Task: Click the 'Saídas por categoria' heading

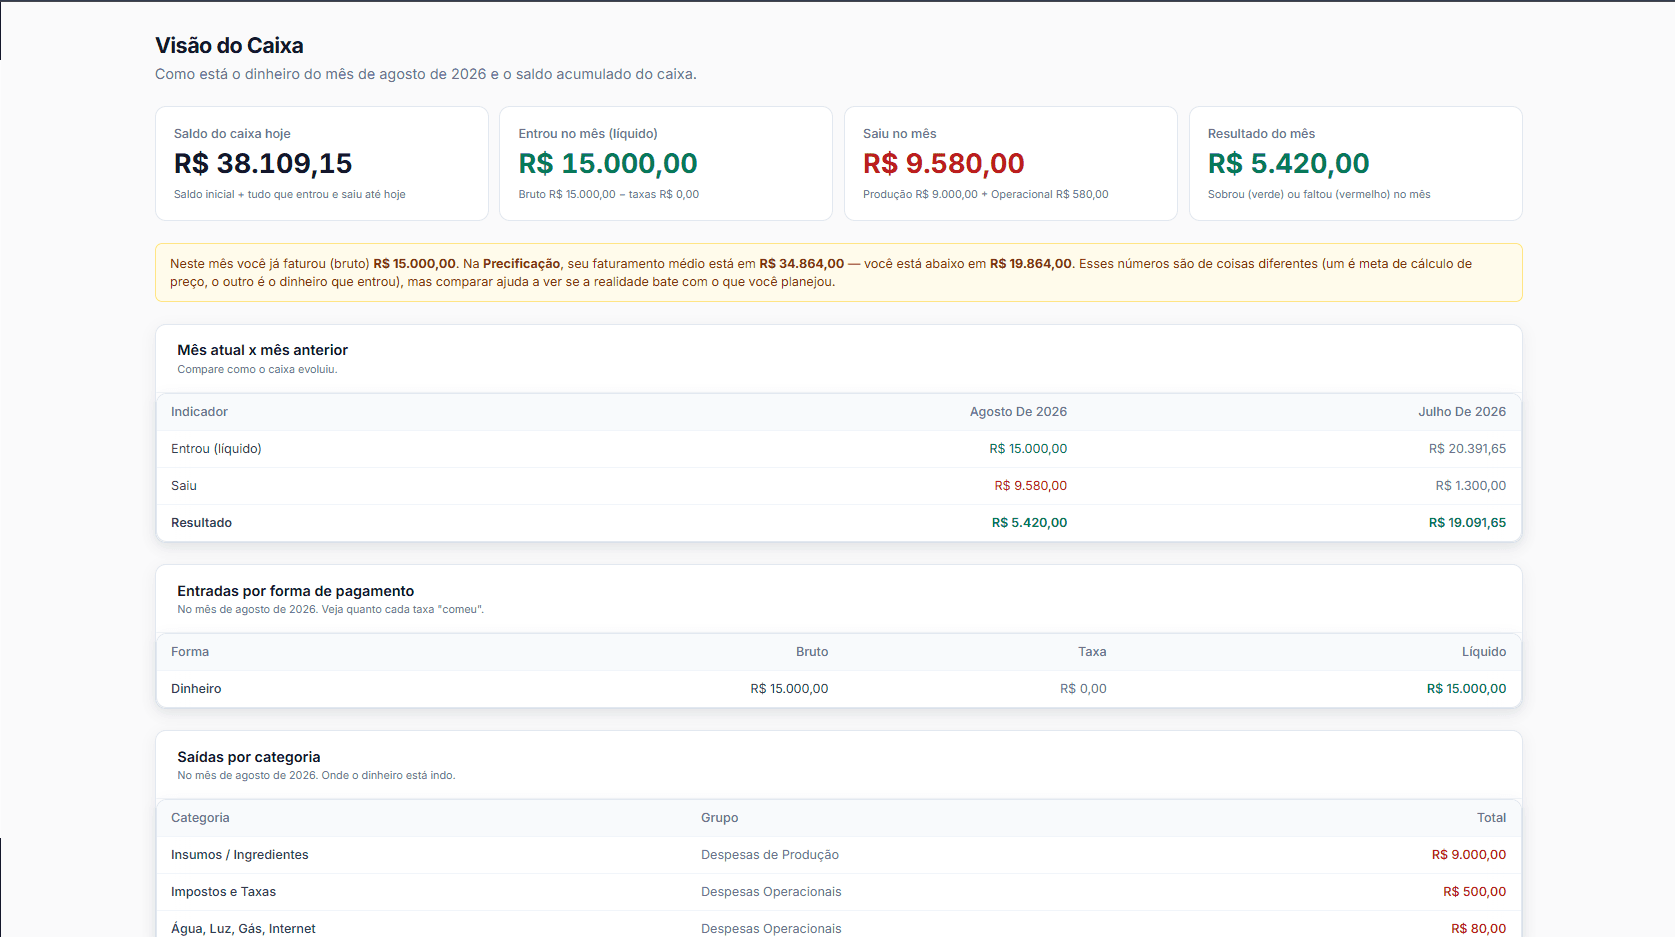Action: pos(249,757)
